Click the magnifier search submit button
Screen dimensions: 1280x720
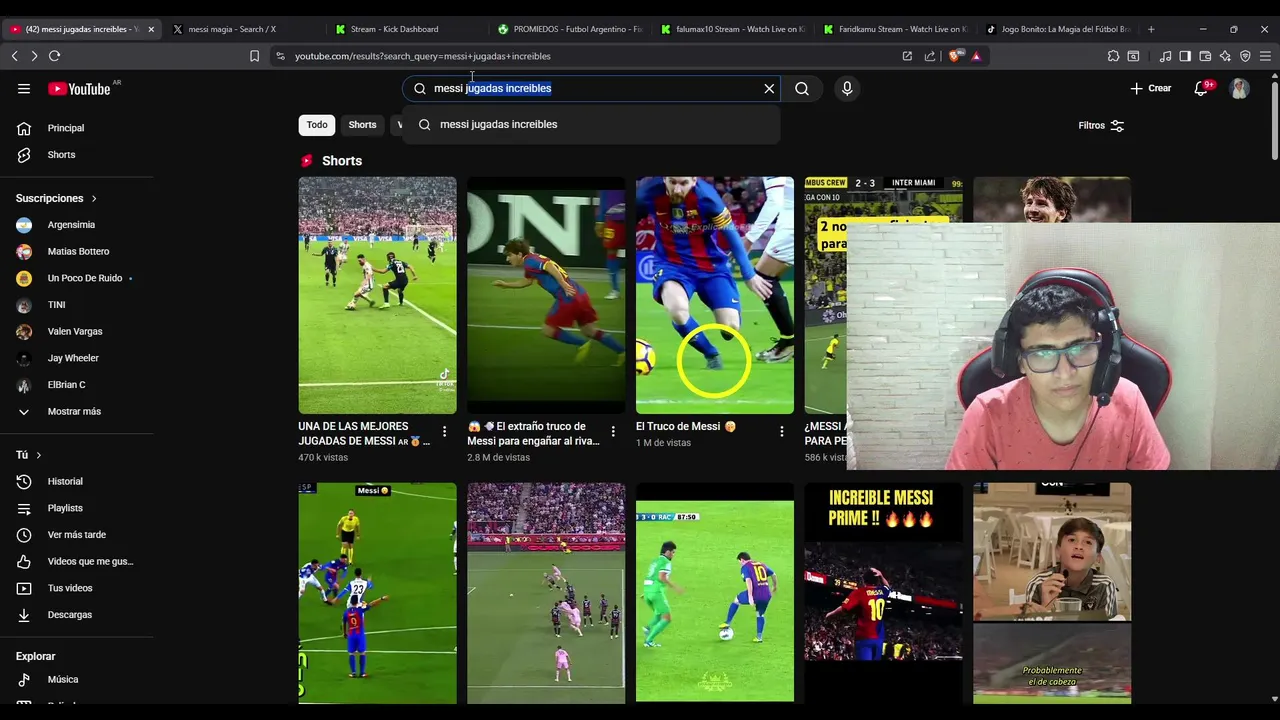pos(802,88)
